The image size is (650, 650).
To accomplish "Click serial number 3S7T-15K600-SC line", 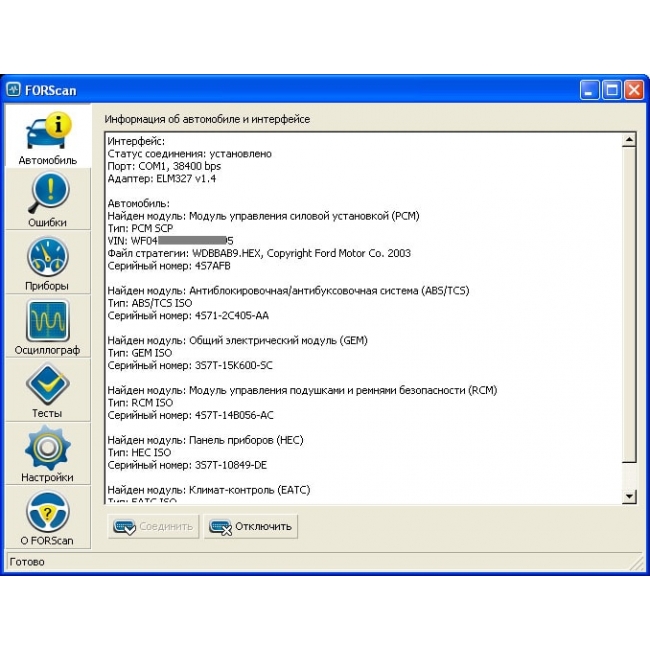I will (x=190, y=365).
